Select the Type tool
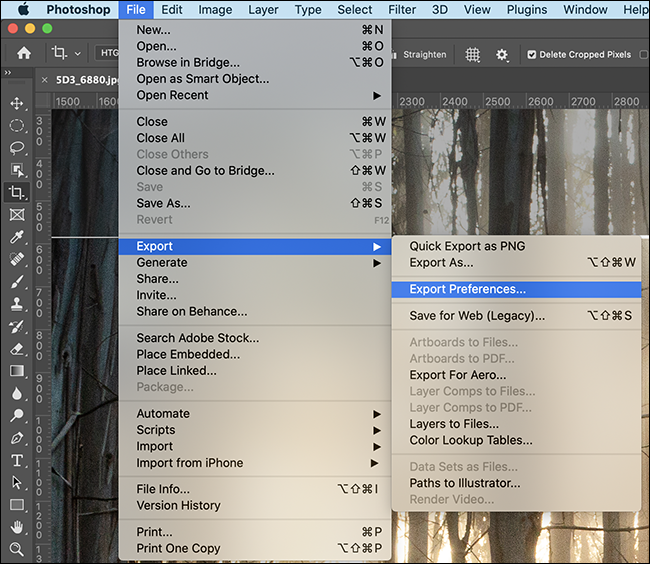The height and width of the screenshot is (564, 650). [x=17, y=460]
